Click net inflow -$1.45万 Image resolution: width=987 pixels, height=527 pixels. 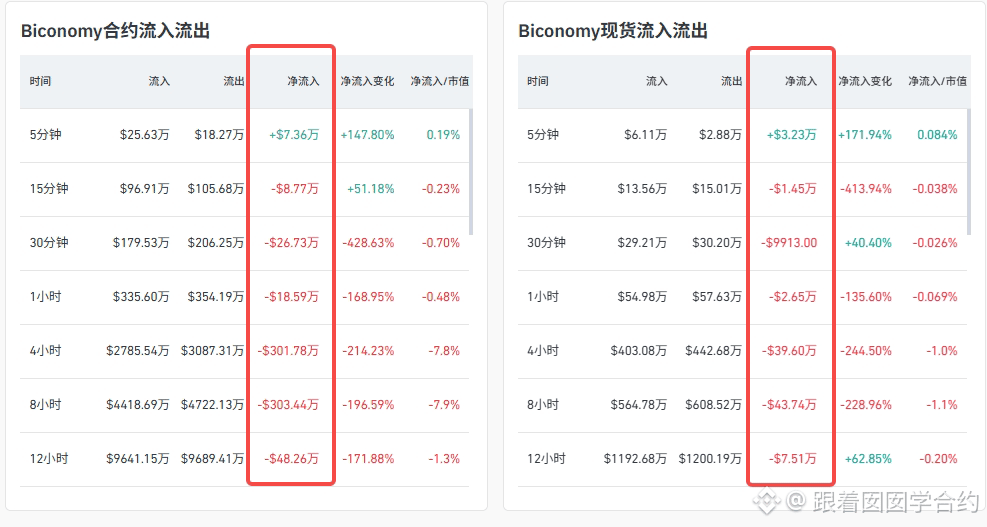tap(792, 189)
